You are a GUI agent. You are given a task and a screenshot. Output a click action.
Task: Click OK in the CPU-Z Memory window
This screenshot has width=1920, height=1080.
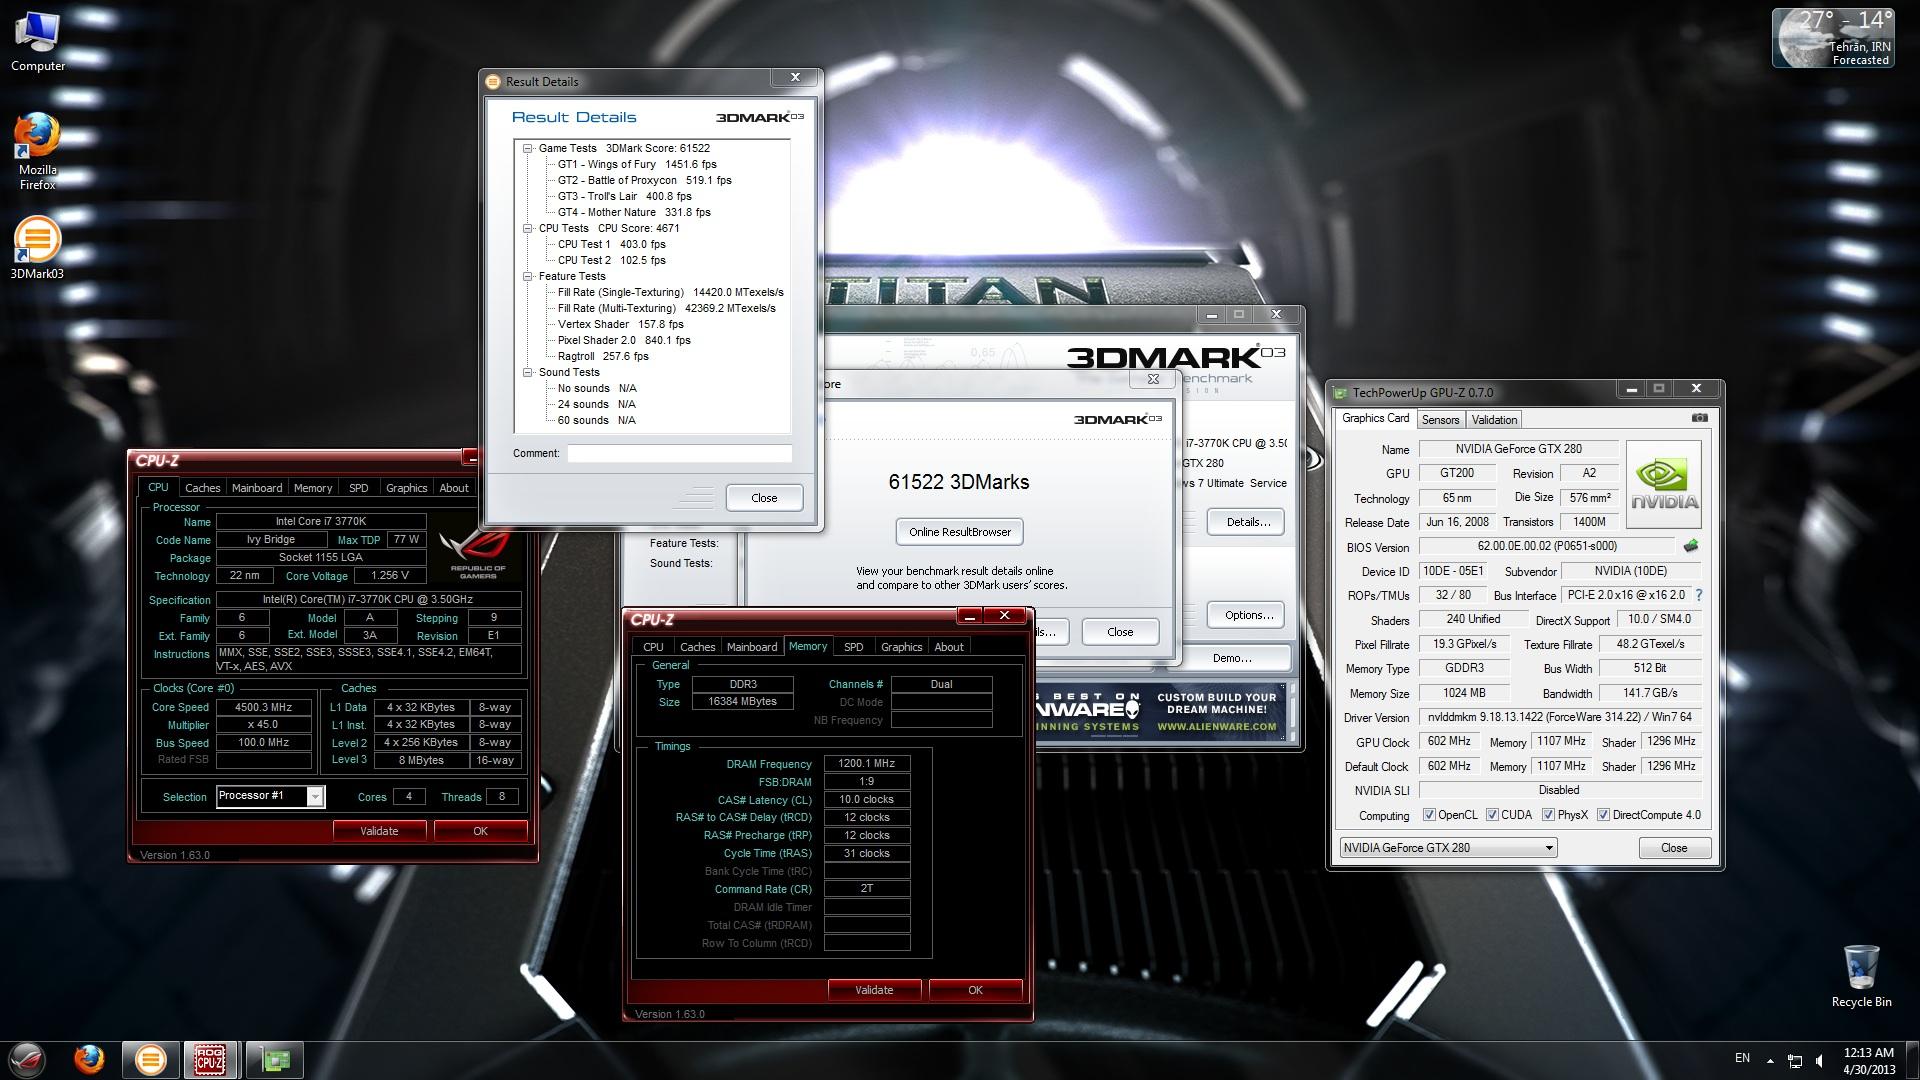975,990
